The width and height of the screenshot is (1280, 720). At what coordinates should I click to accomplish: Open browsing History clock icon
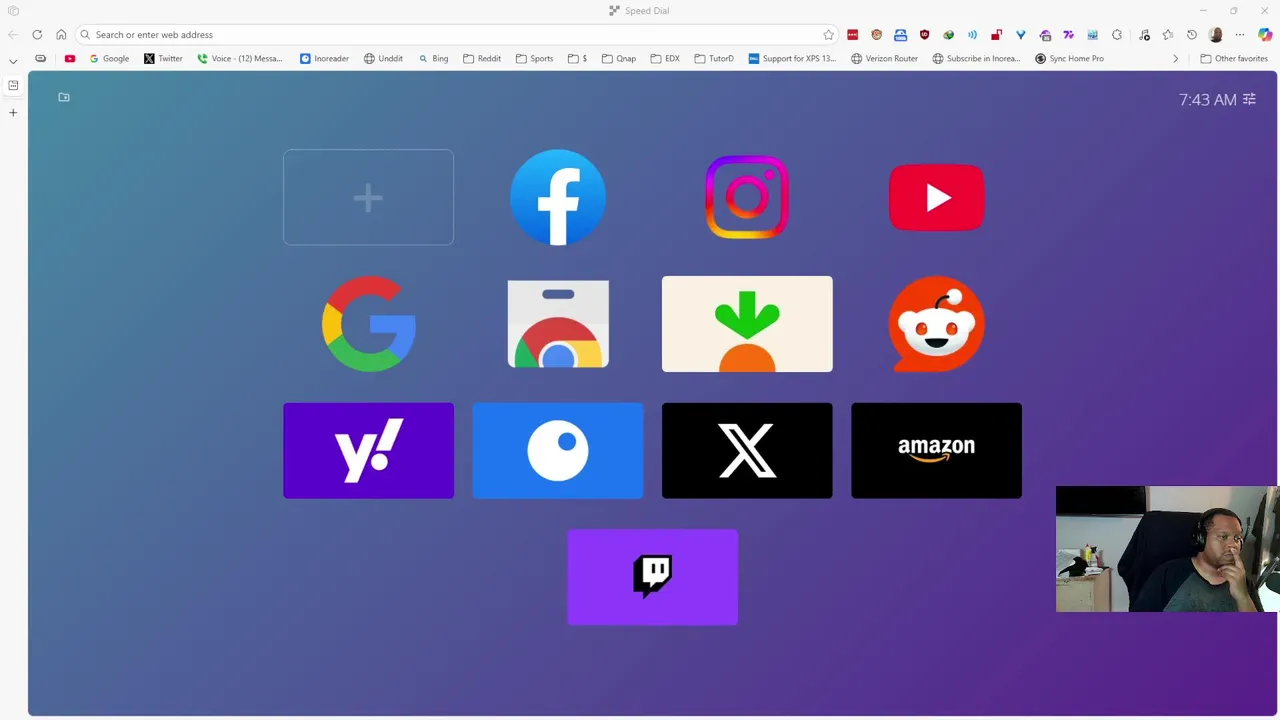tap(1191, 35)
